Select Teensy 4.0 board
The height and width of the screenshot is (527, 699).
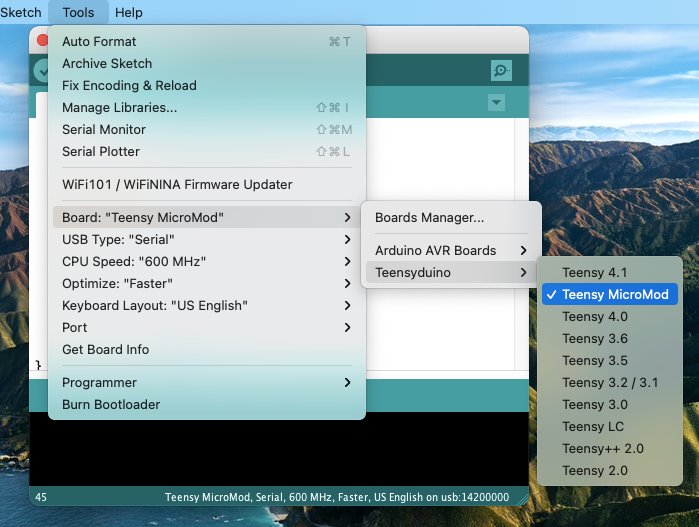609,316
